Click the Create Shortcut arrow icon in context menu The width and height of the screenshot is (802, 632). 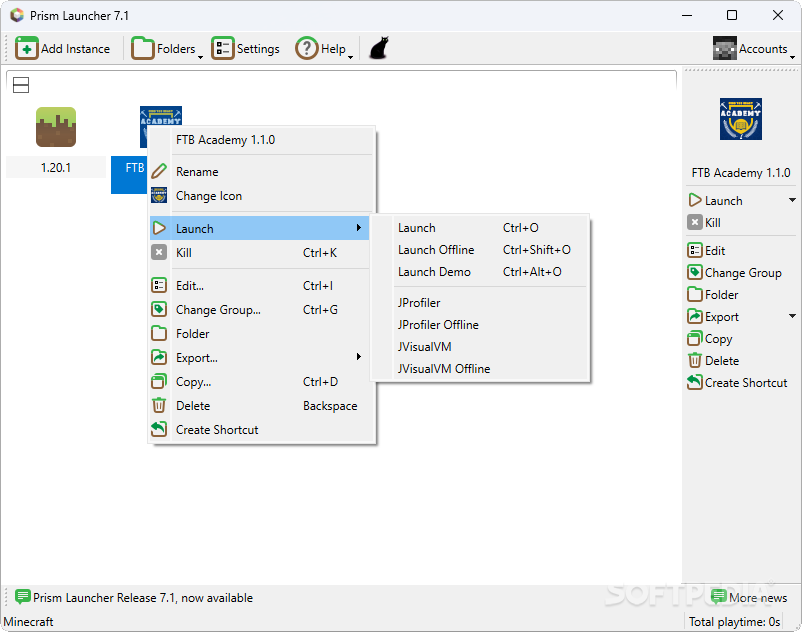tap(159, 429)
